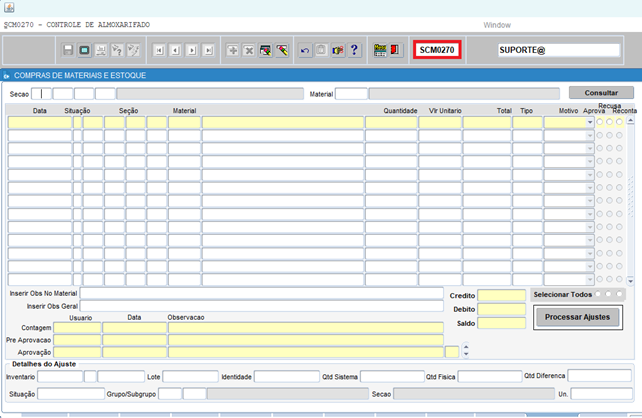Go to the first record

[x=159, y=50]
